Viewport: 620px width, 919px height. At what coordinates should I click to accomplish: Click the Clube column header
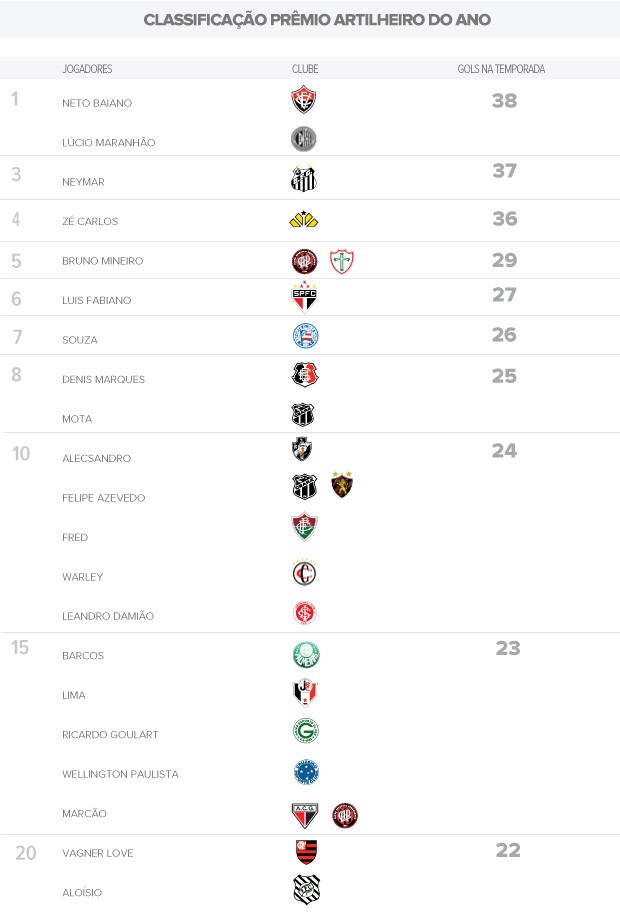click(305, 69)
